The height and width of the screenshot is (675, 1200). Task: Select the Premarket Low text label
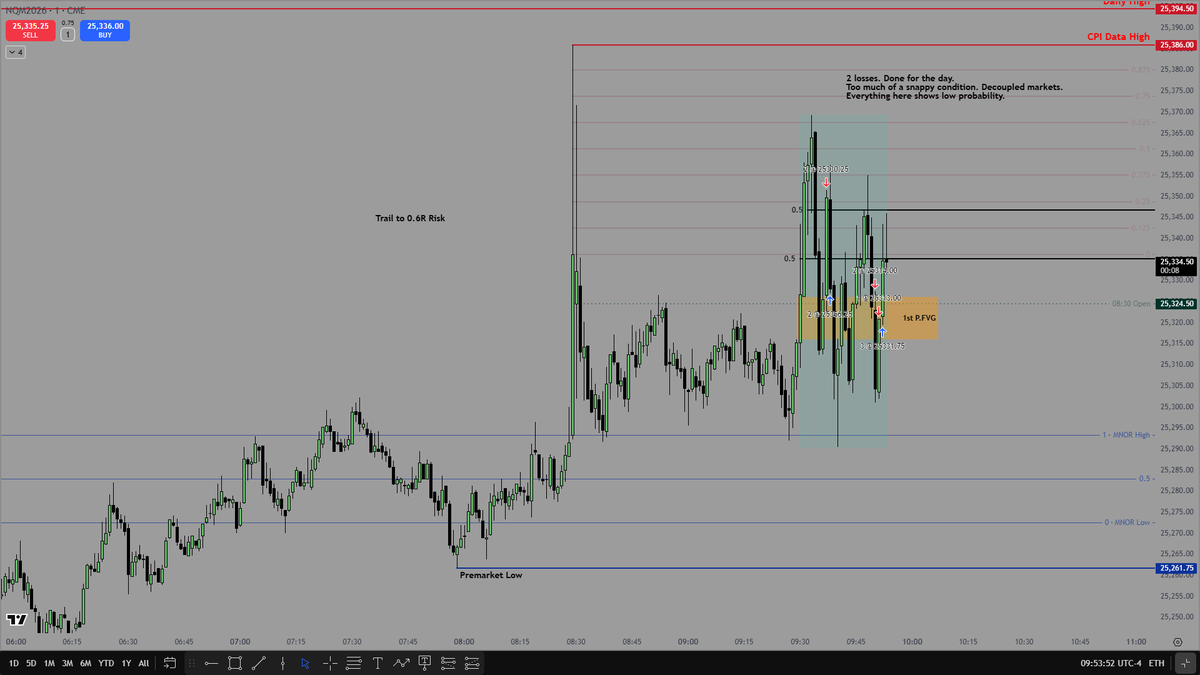point(490,575)
